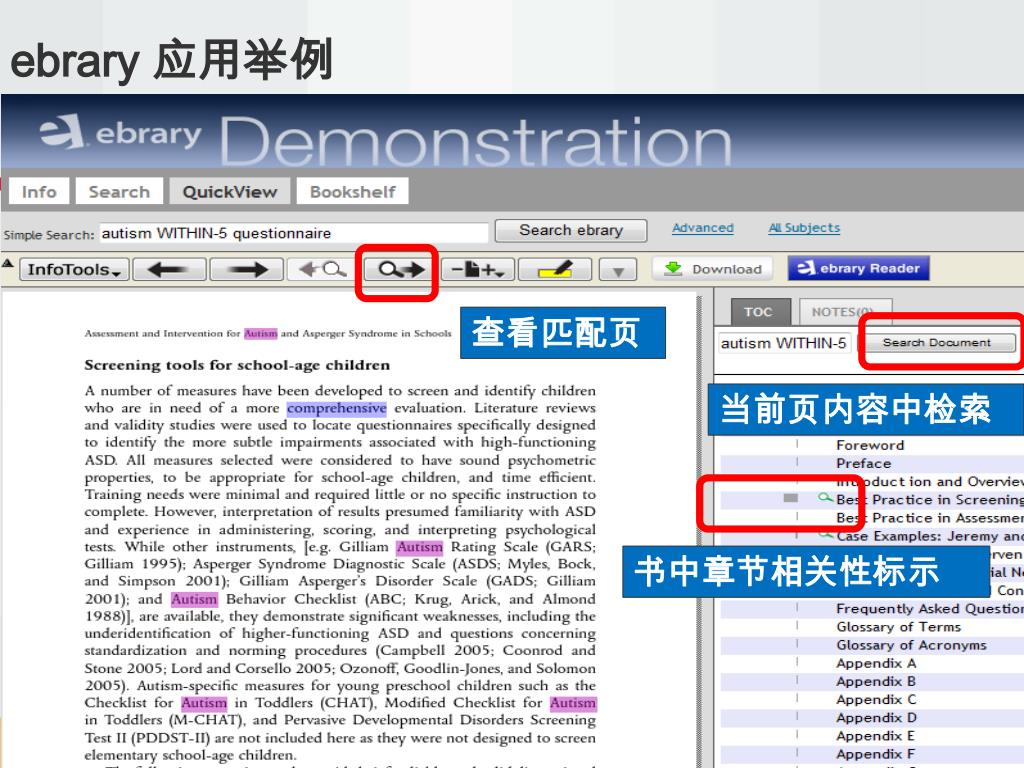
Task: Select the yellow highlighter tool
Action: coord(554,269)
